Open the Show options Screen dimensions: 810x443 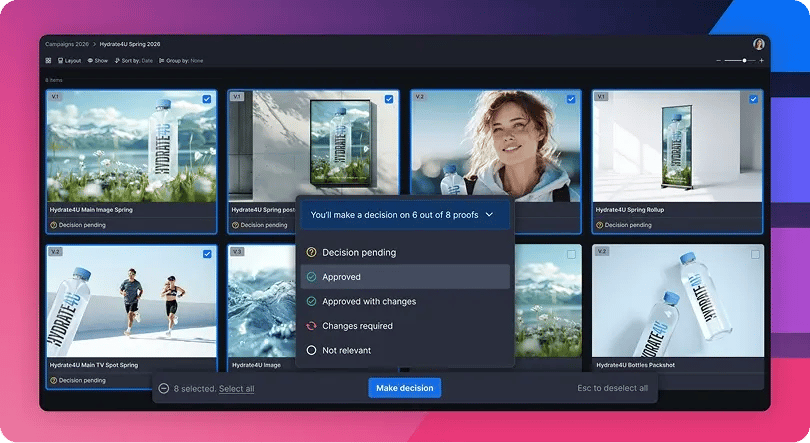pos(98,60)
